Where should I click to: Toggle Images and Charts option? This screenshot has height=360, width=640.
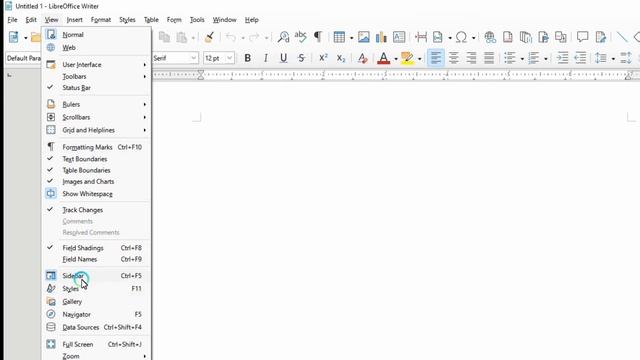click(96, 182)
